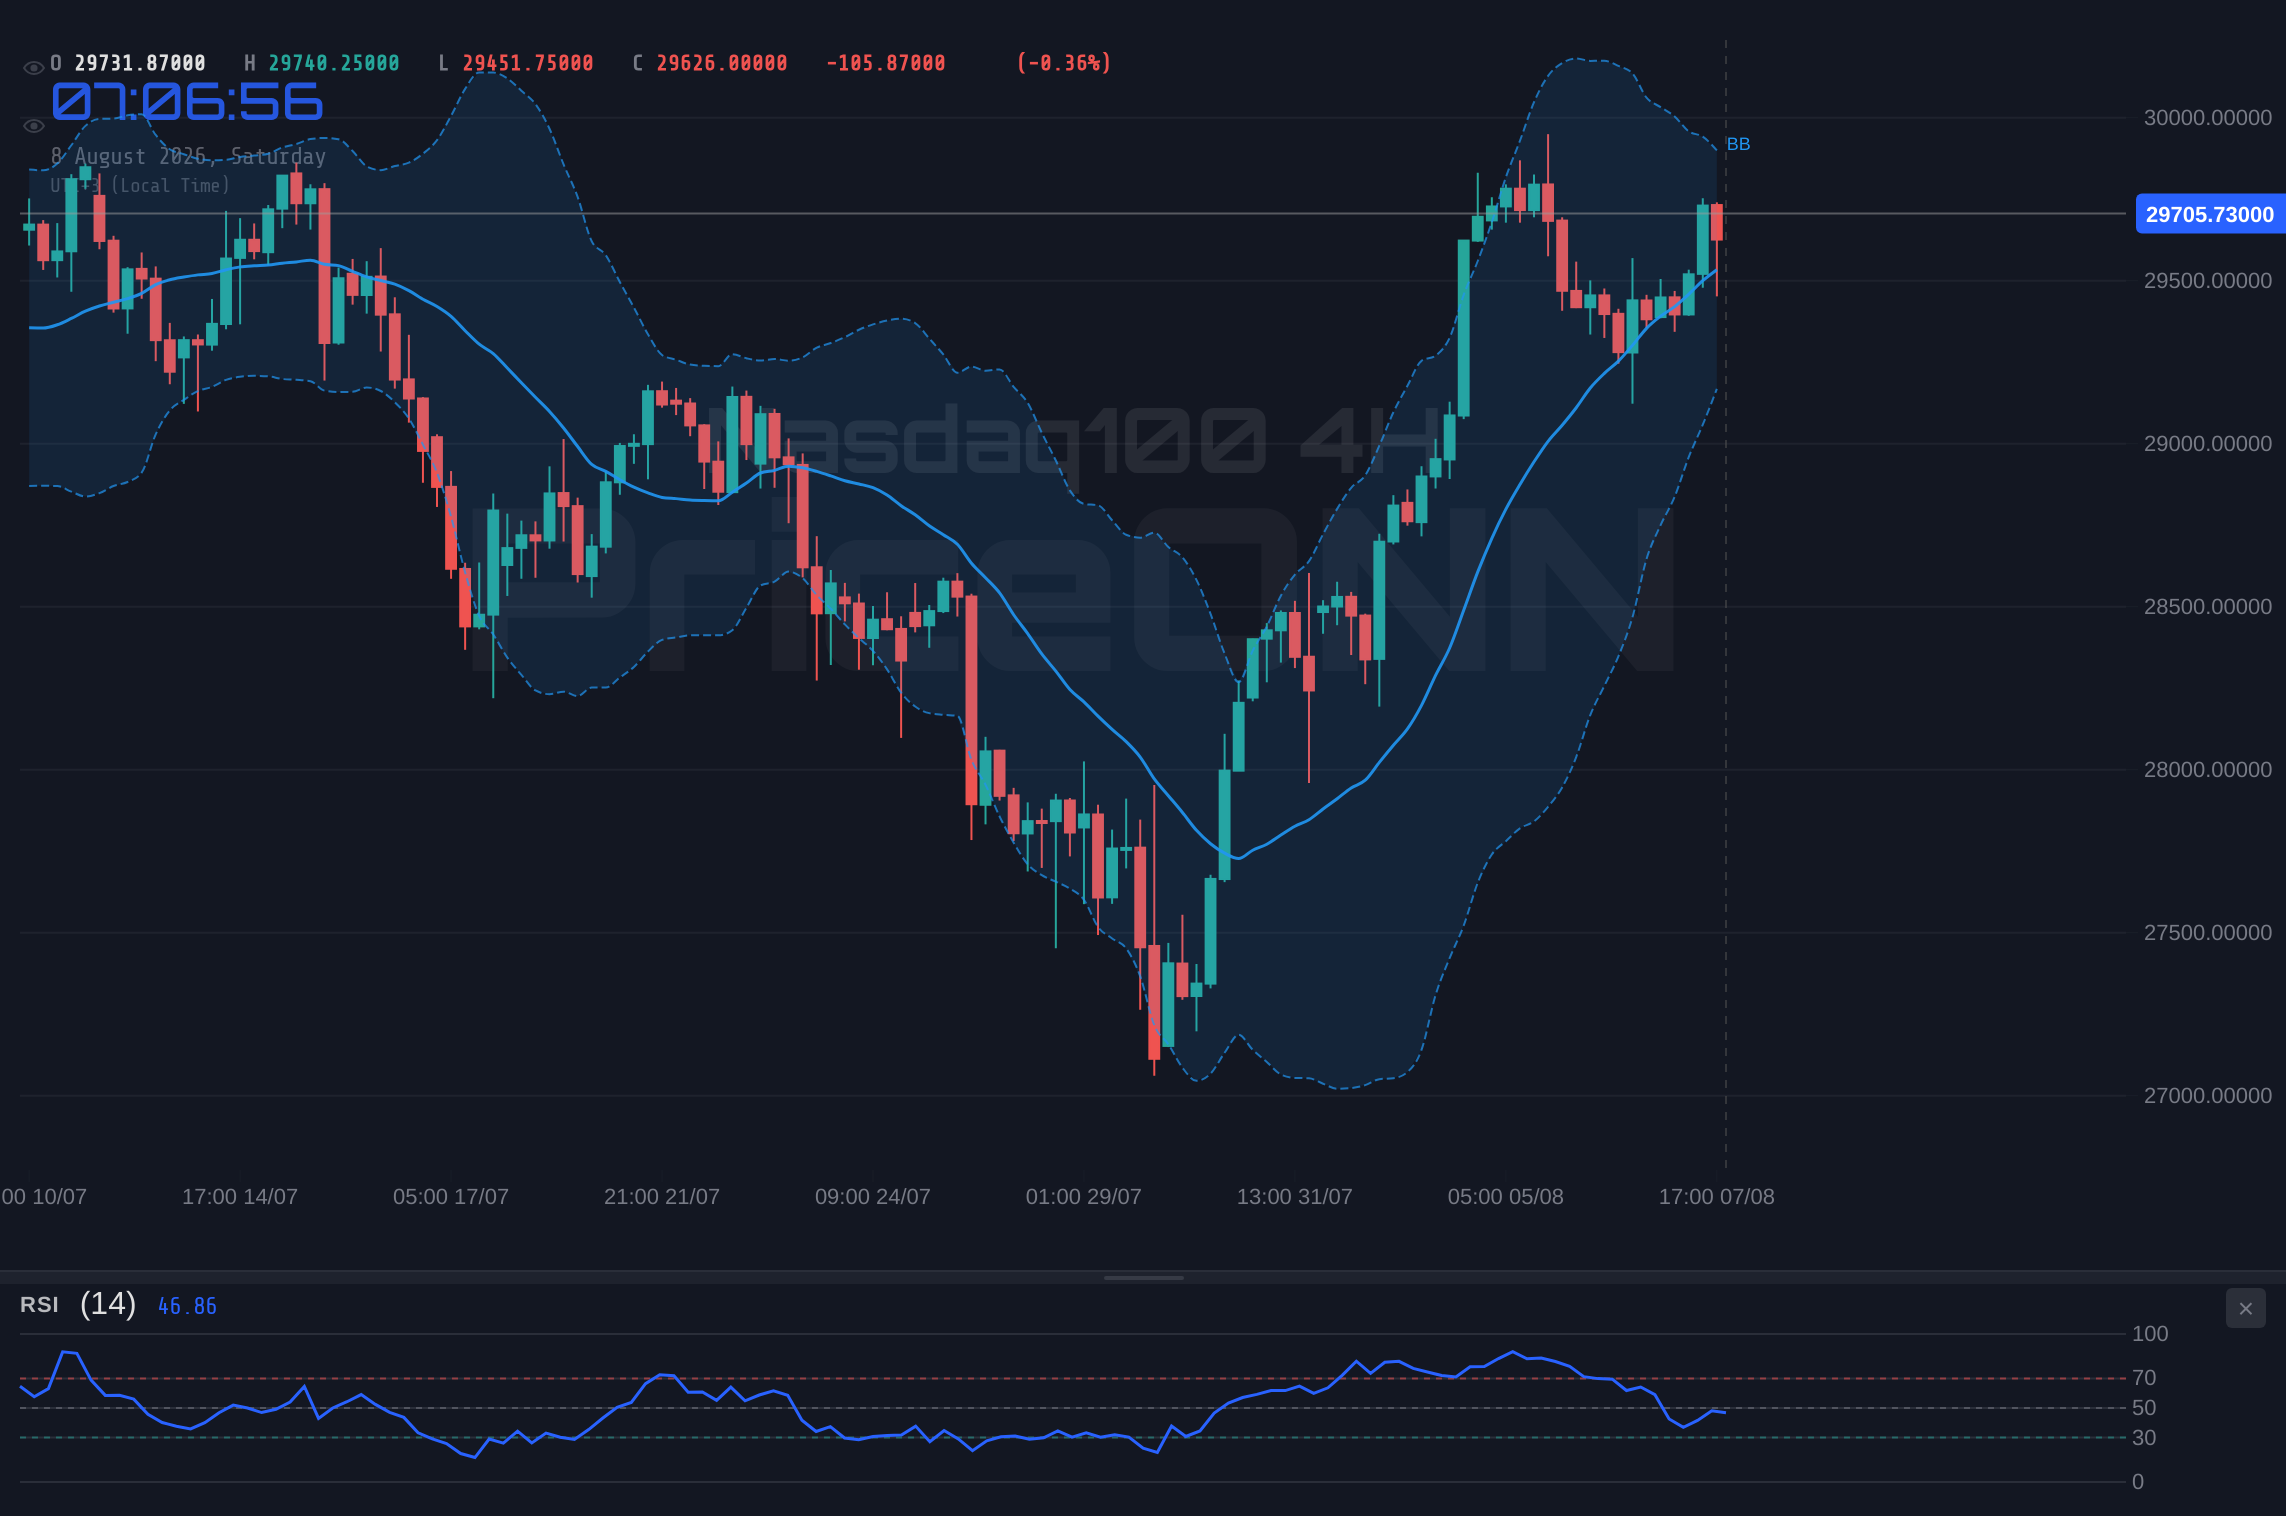The image size is (2286, 1516).
Task: Click the RSI period (14) label
Action: point(108,1304)
